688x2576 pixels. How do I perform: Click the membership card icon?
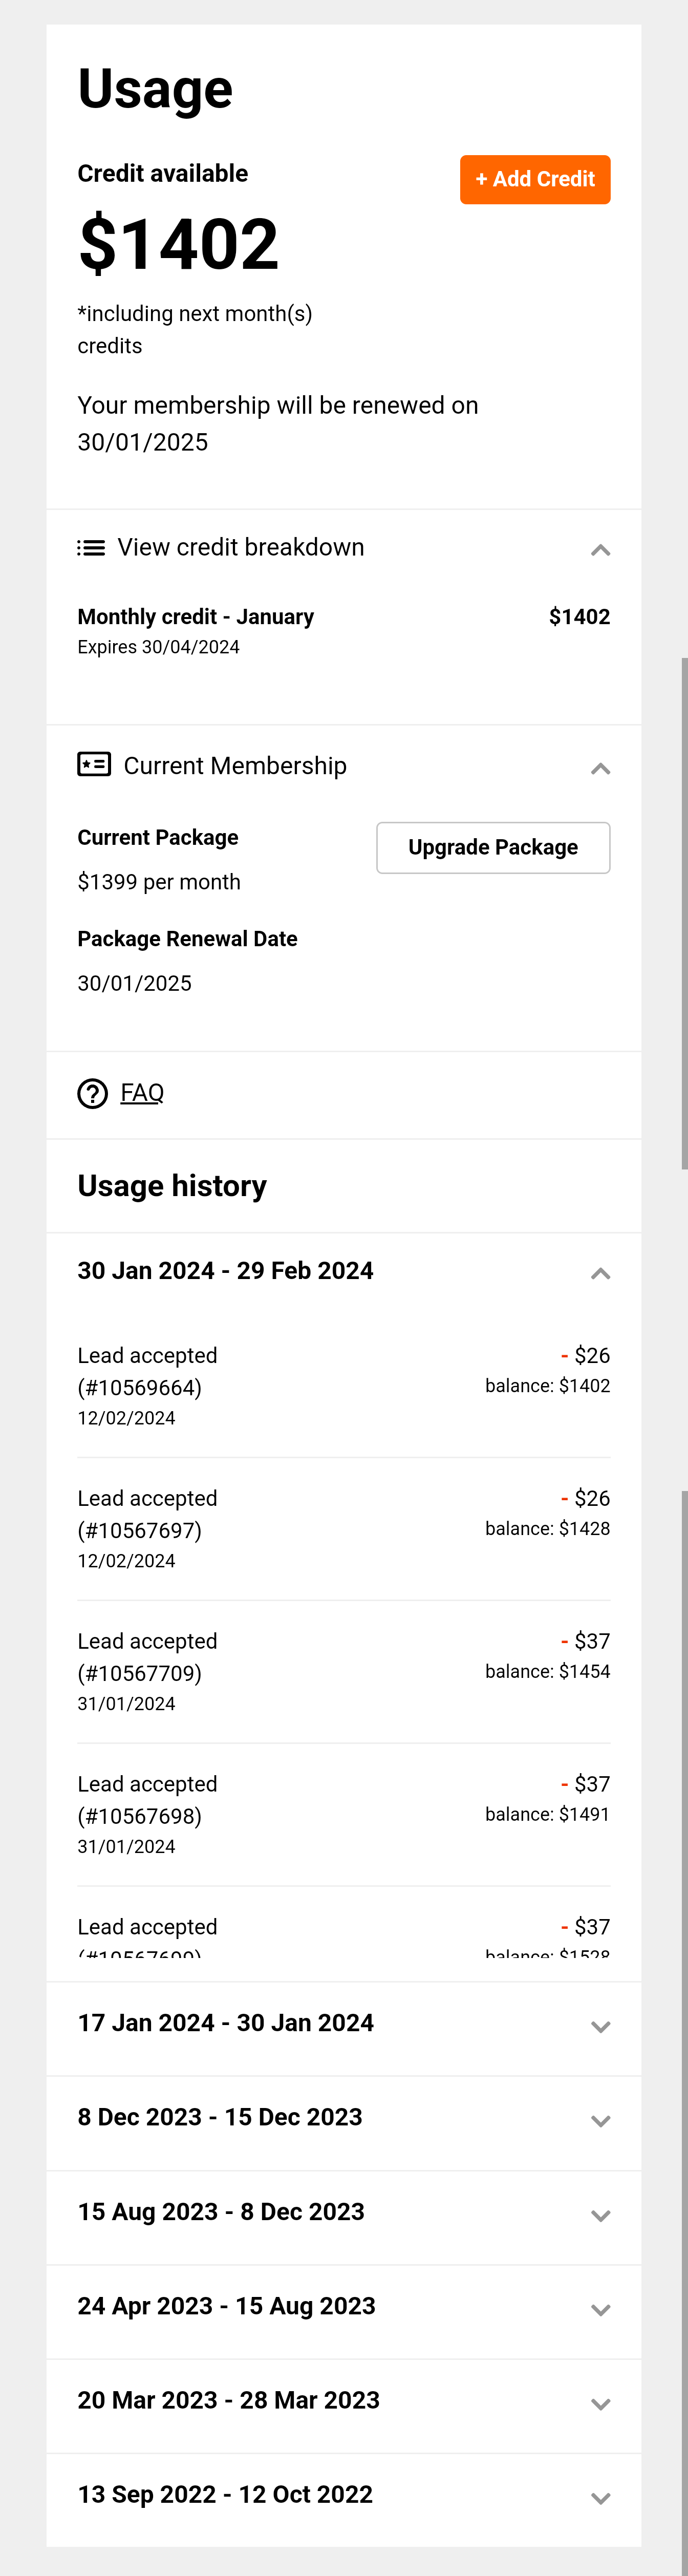(x=94, y=765)
